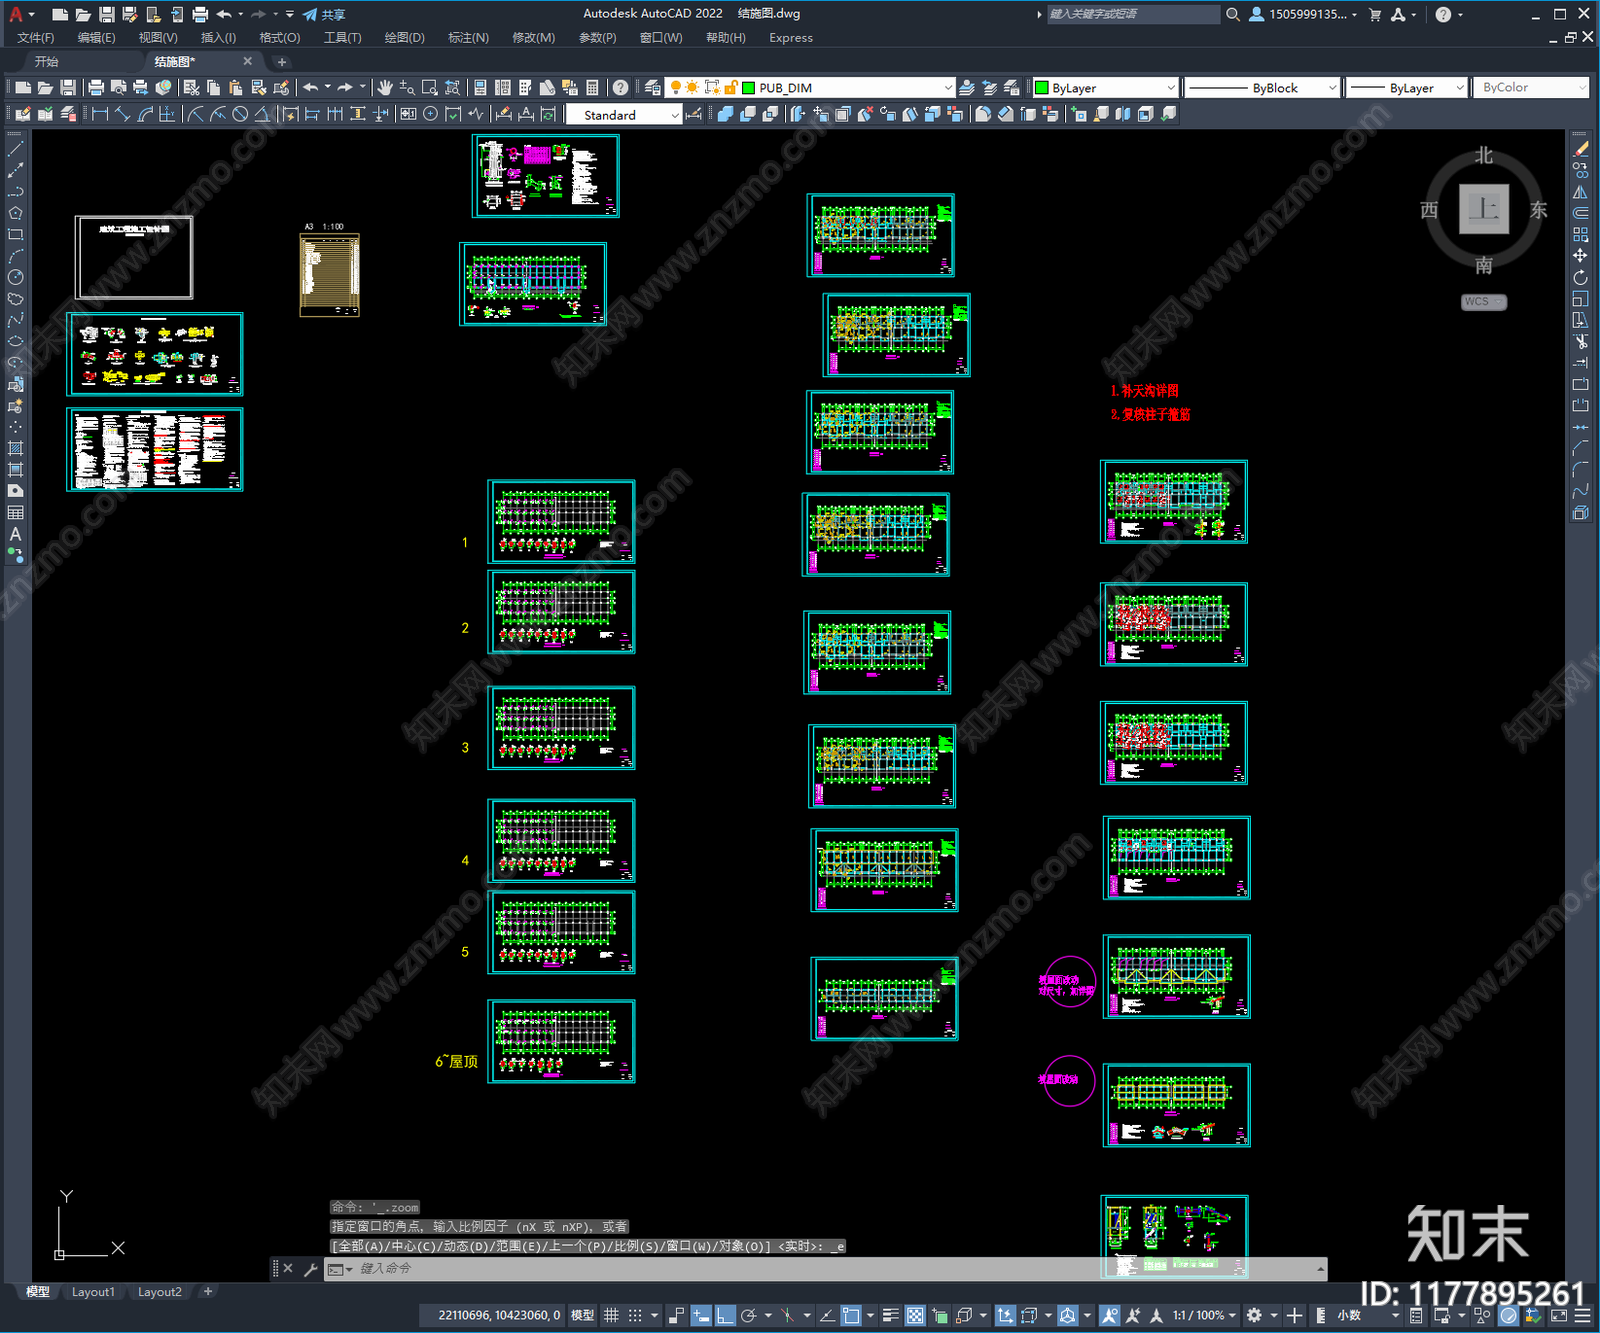
Task: Switch to the 开始 tab
Action: 46,62
